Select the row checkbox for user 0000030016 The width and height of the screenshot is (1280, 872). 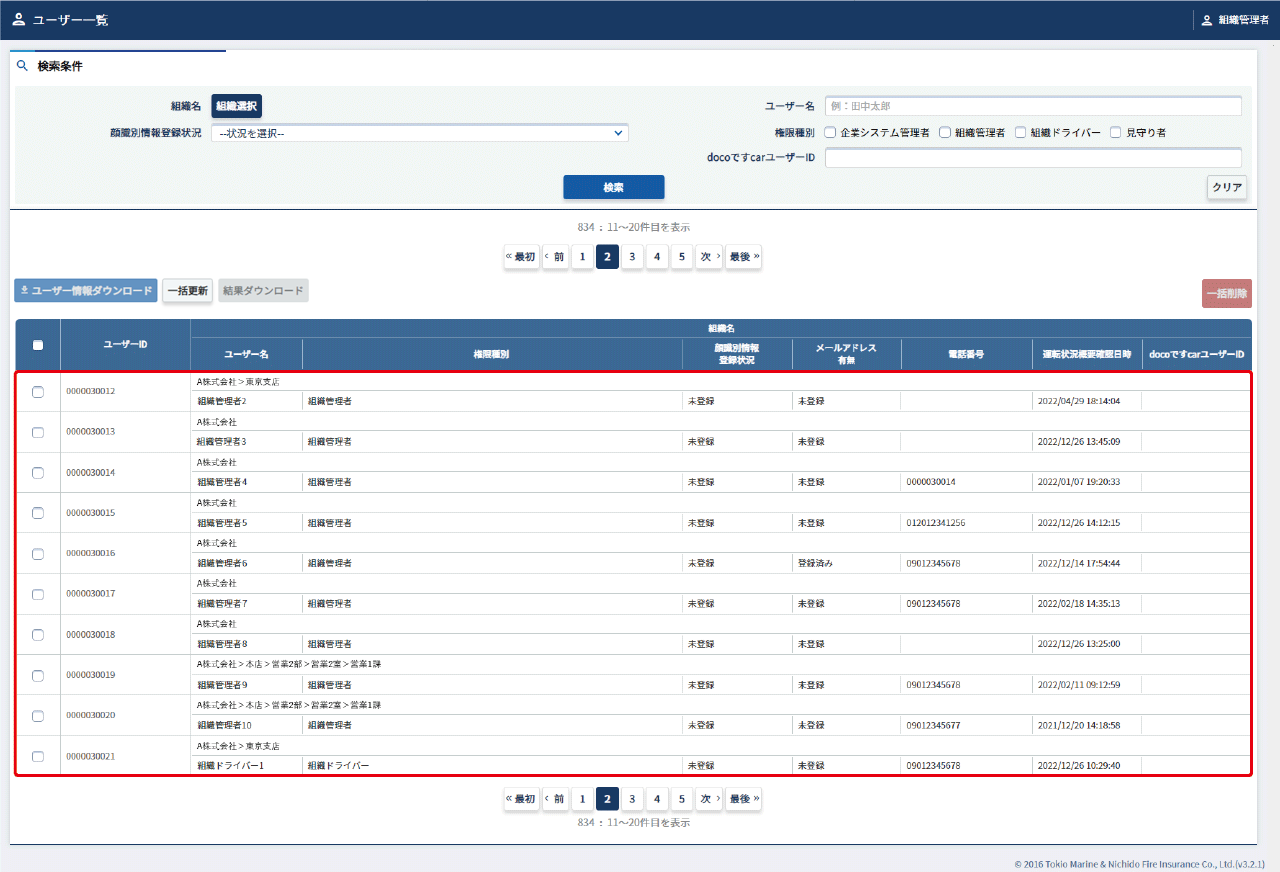pos(38,554)
